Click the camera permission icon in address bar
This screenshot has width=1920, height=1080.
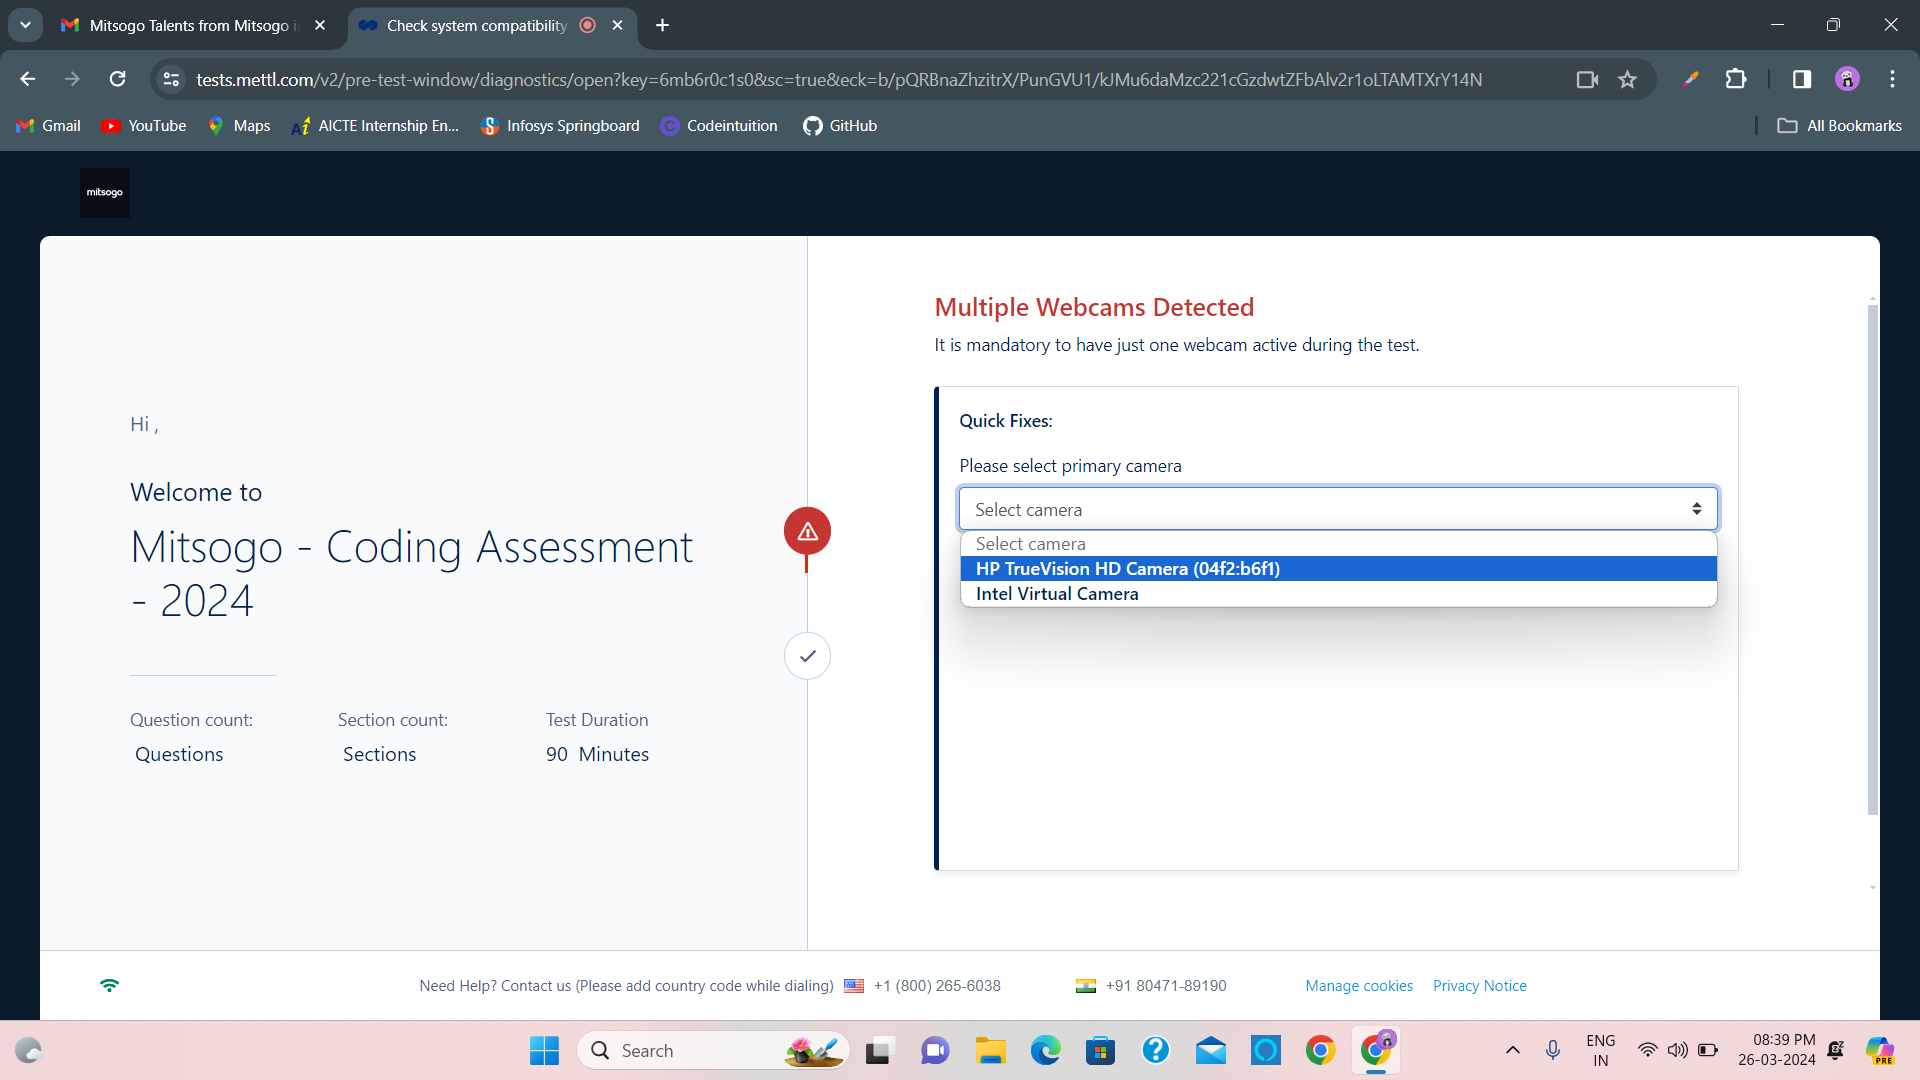(x=1587, y=80)
